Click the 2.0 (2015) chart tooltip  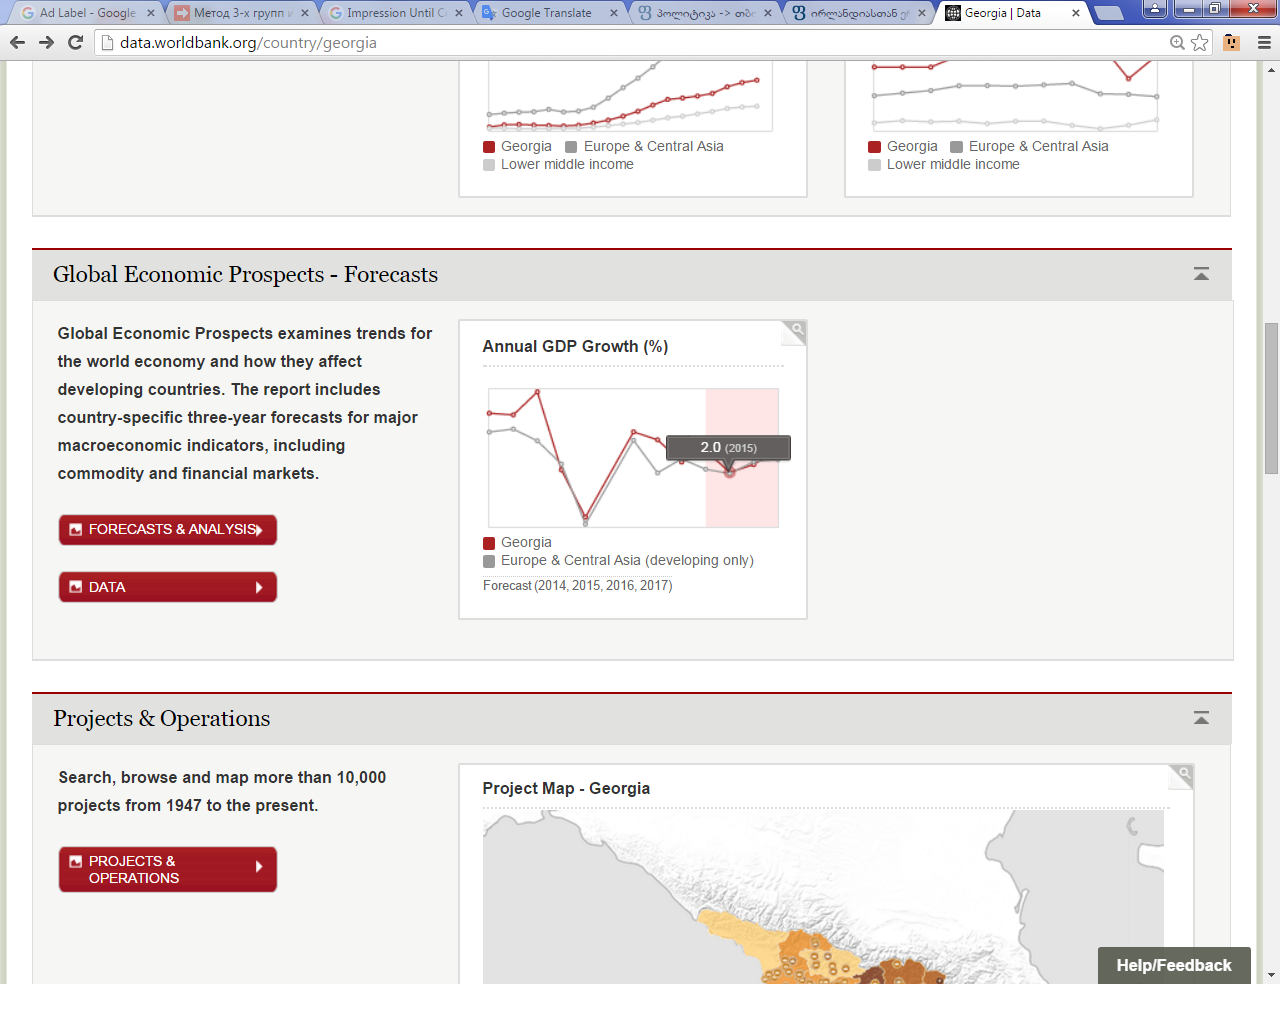(728, 448)
